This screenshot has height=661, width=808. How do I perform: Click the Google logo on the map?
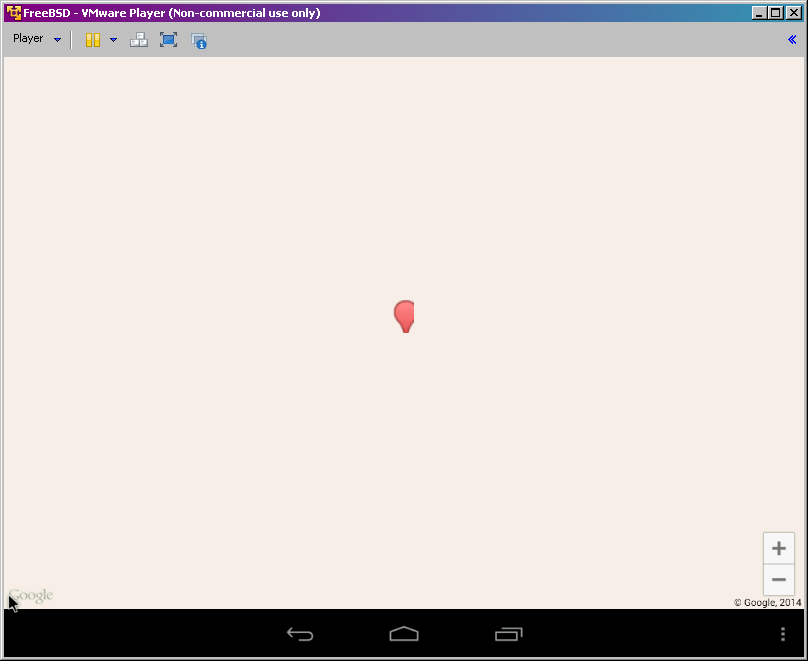point(32,596)
